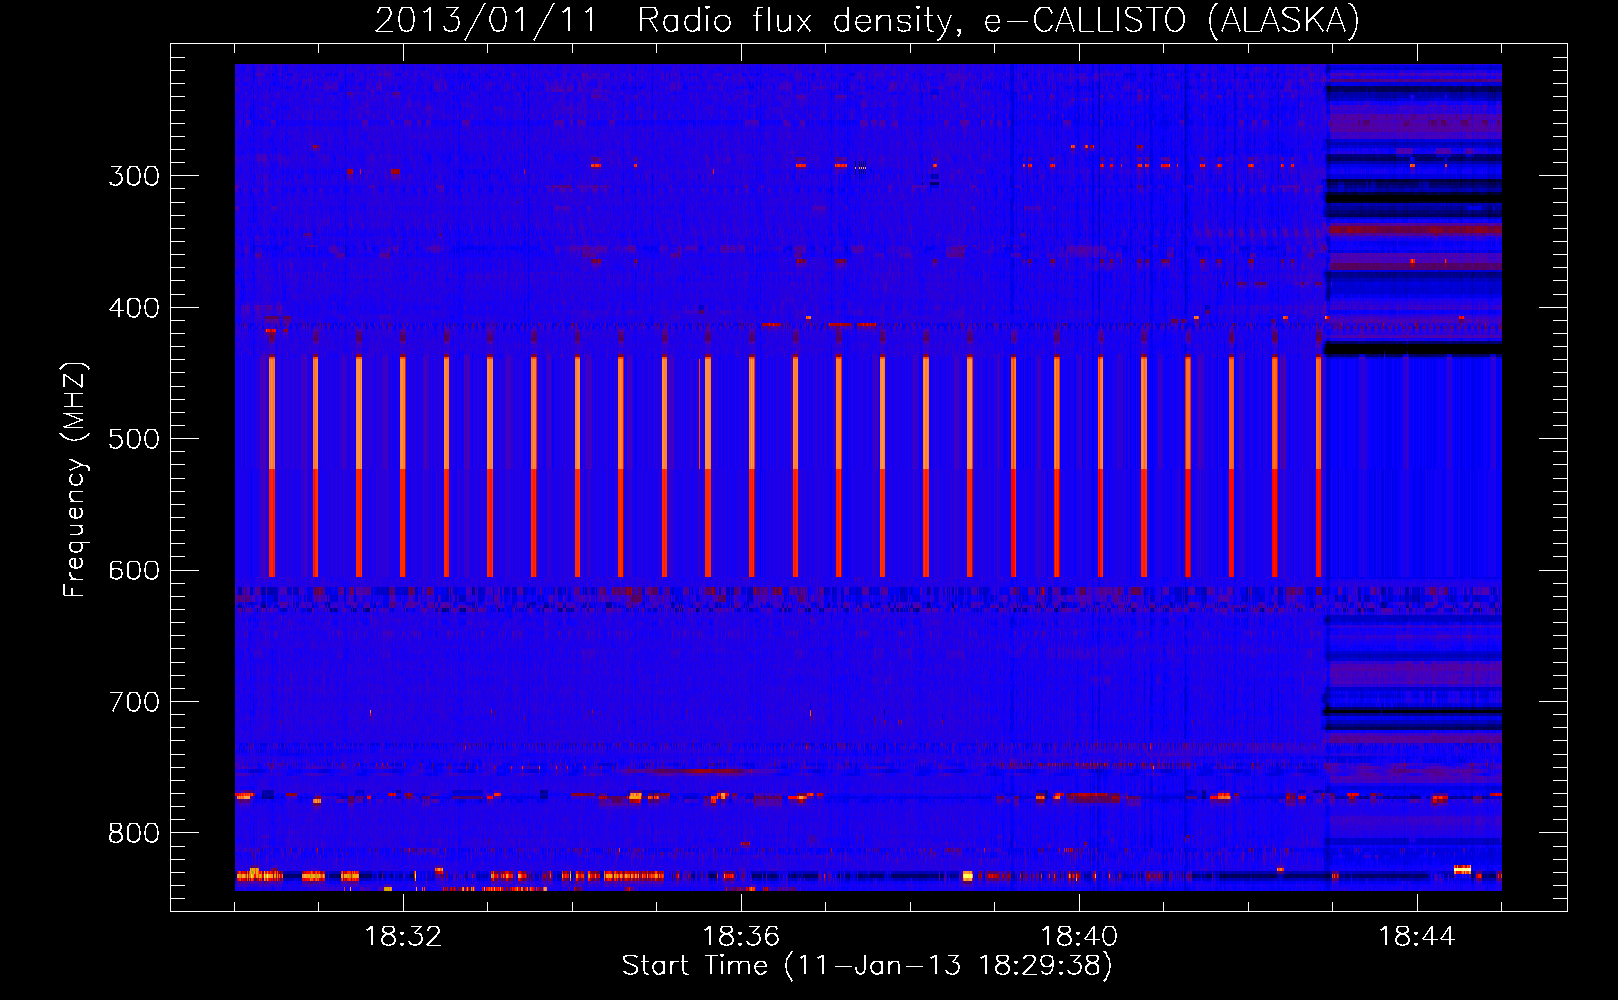This screenshot has height=1000, width=1618.
Task: Select the 500 frequency tick label
Action: pos(134,439)
